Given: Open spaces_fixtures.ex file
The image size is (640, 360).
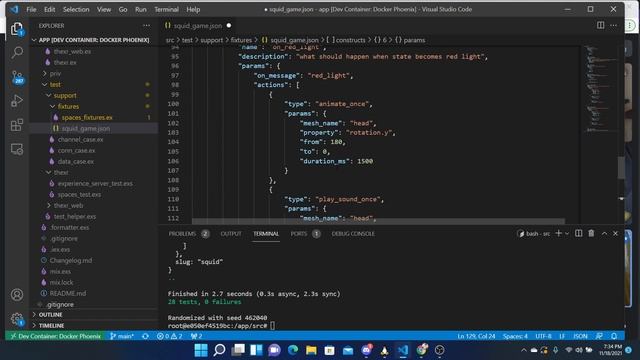Looking at the screenshot, I should pyautogui.click(x=87, y=118).
